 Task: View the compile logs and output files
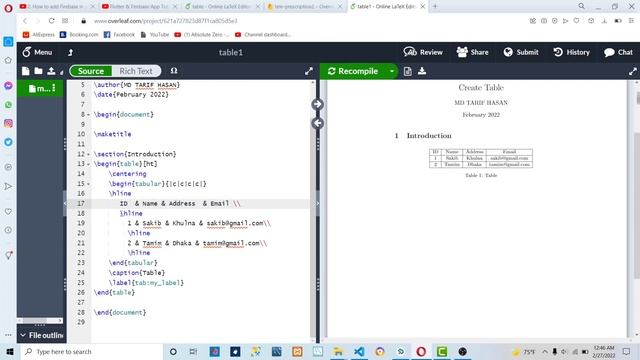coord(407,71)
